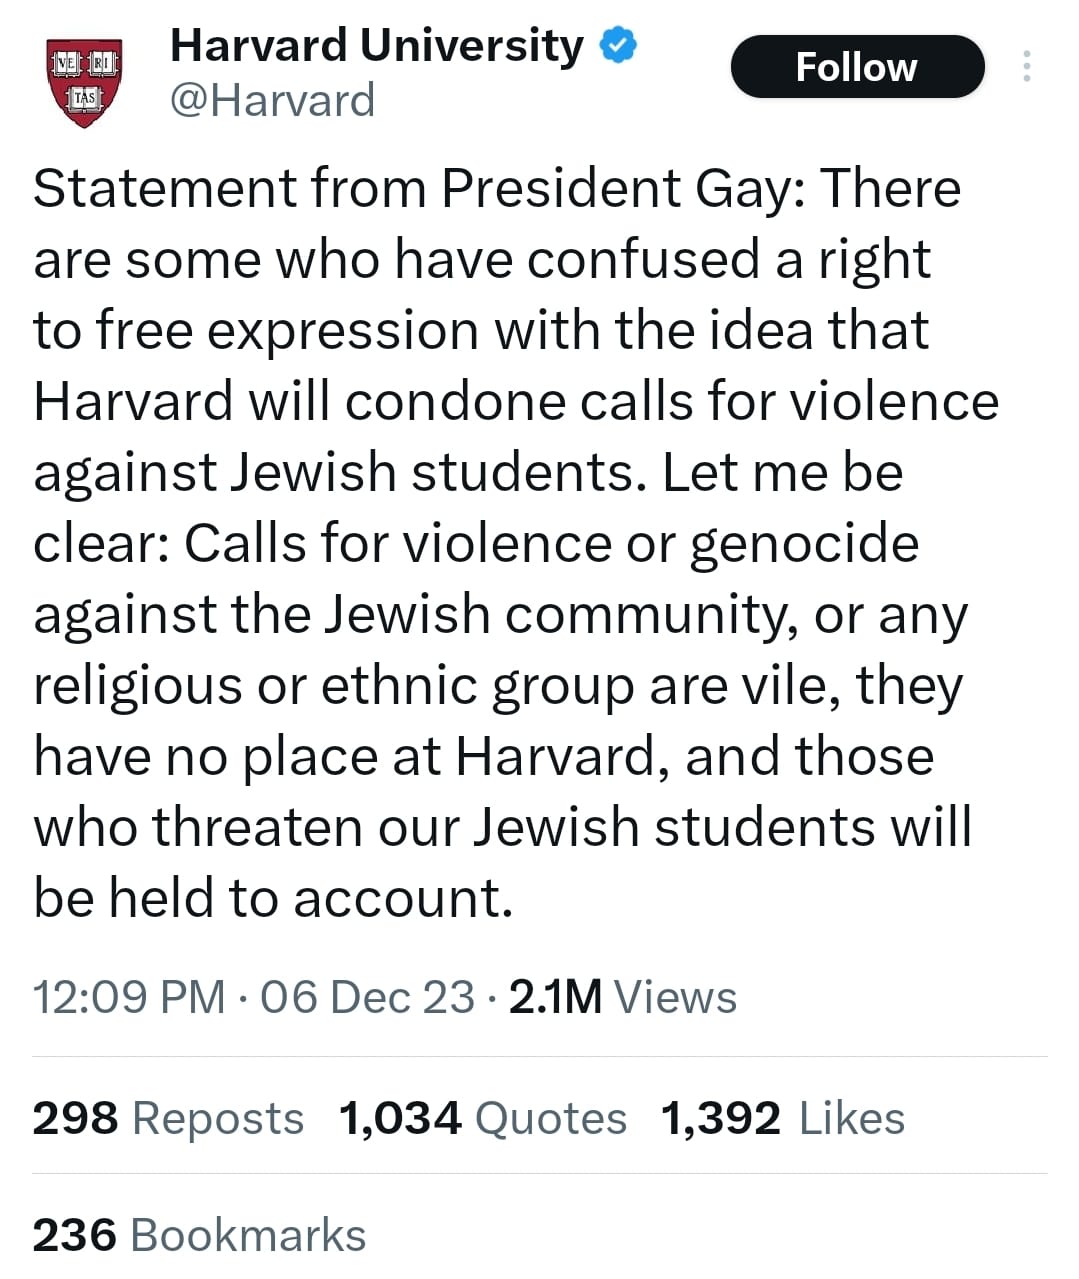
Task: Click the 12:09 PM timestamp
Action: click(x=129, y=997)
